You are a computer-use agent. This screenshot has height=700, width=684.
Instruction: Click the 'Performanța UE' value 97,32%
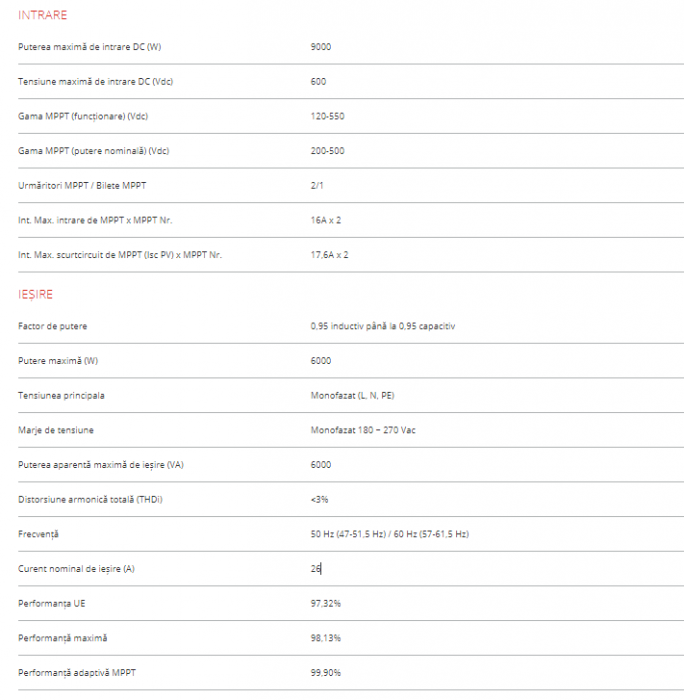[326, 603]
